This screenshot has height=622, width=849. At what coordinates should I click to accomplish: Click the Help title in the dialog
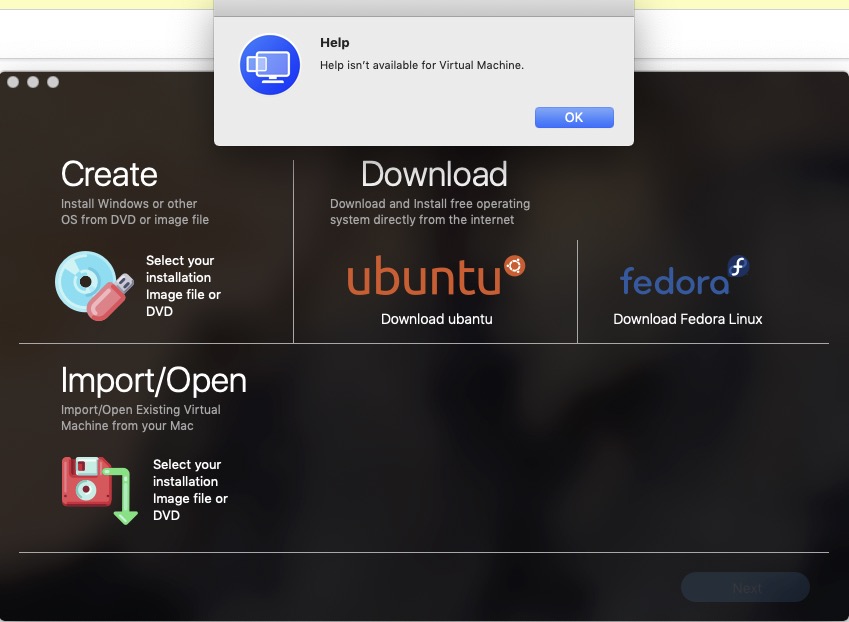coord(335,42)
